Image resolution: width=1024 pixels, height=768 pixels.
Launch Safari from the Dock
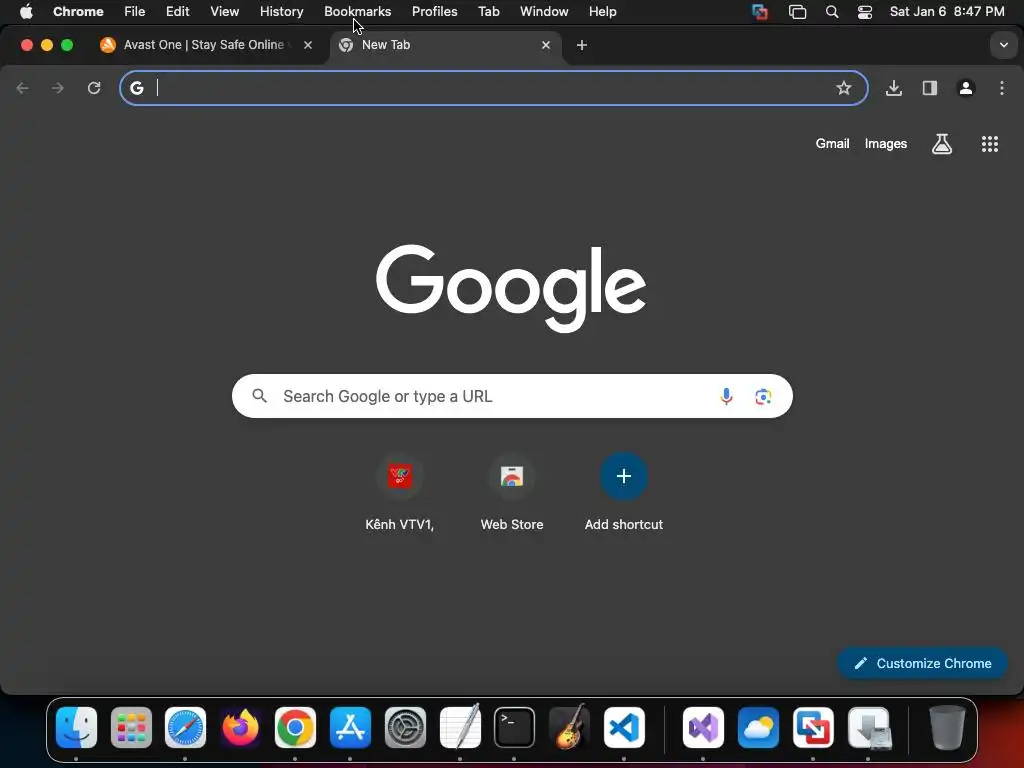coord(185,728)
